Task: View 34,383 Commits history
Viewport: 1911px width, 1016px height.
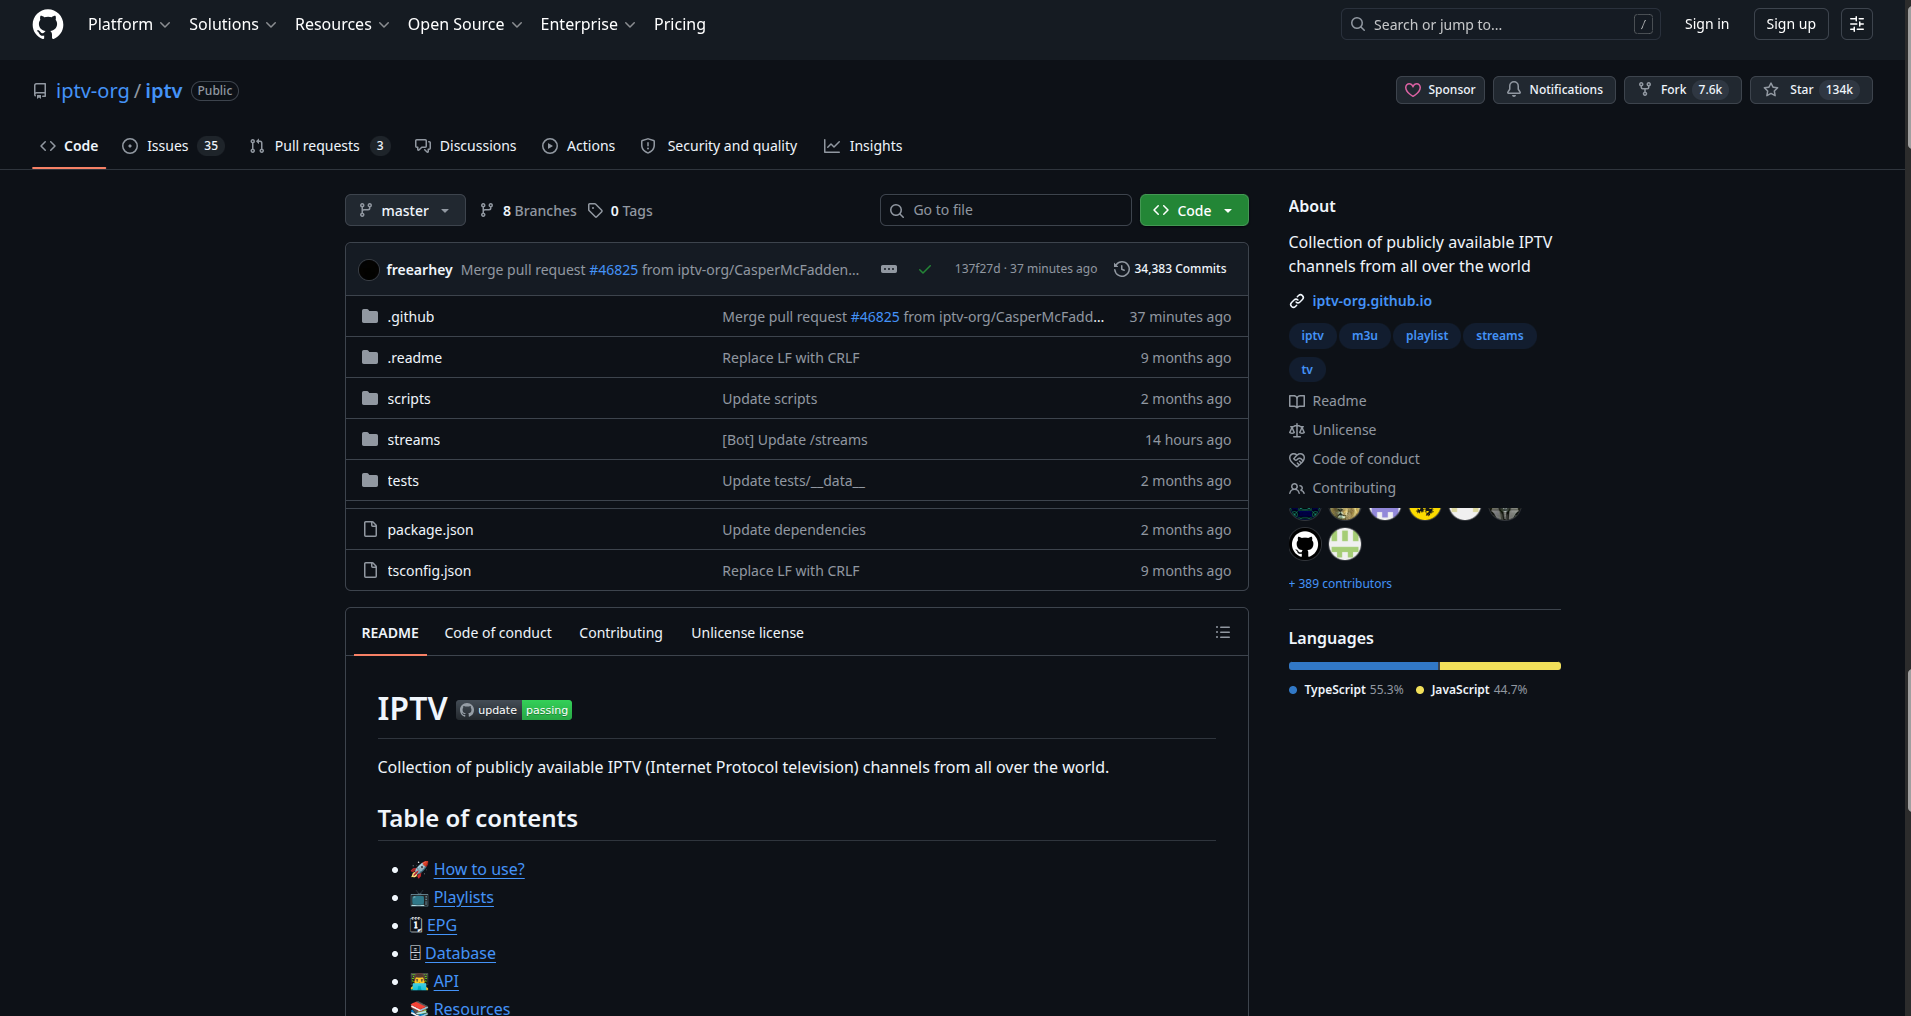Action: (1170, 269)
